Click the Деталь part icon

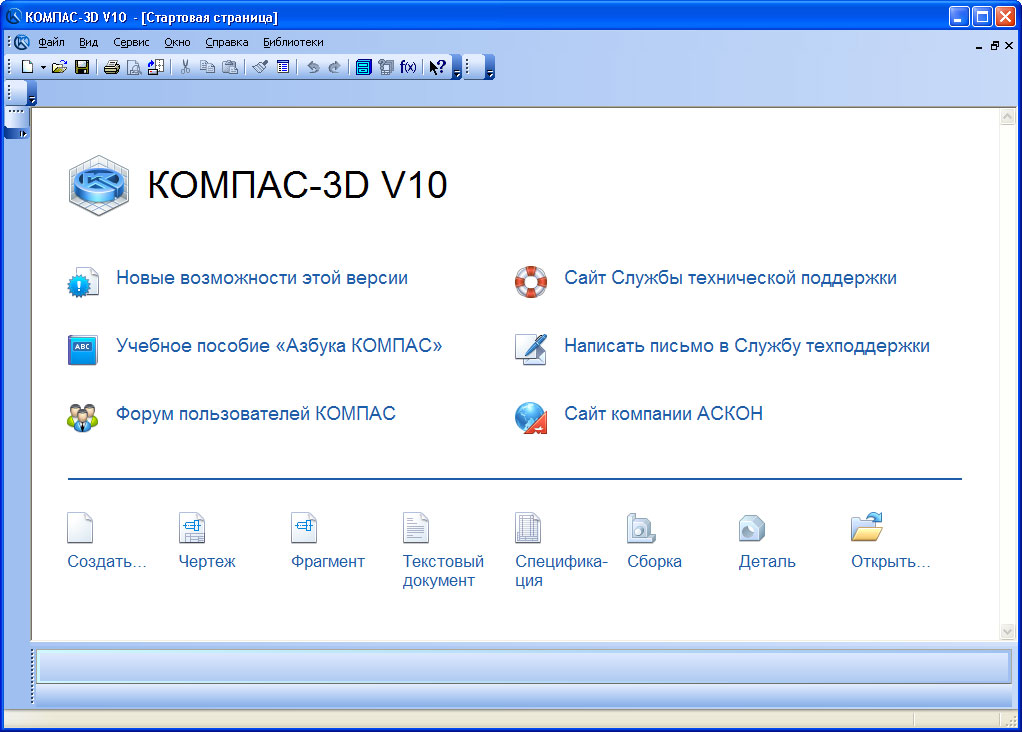click(752, 528)
